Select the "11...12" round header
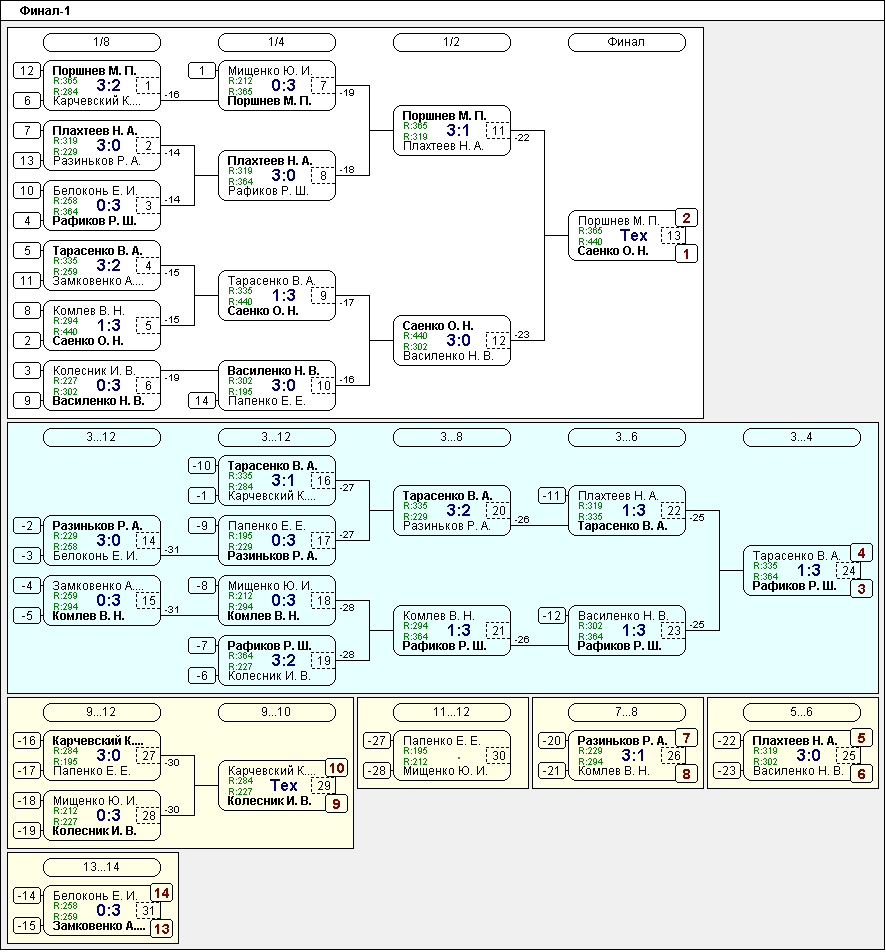 point(451,712)
